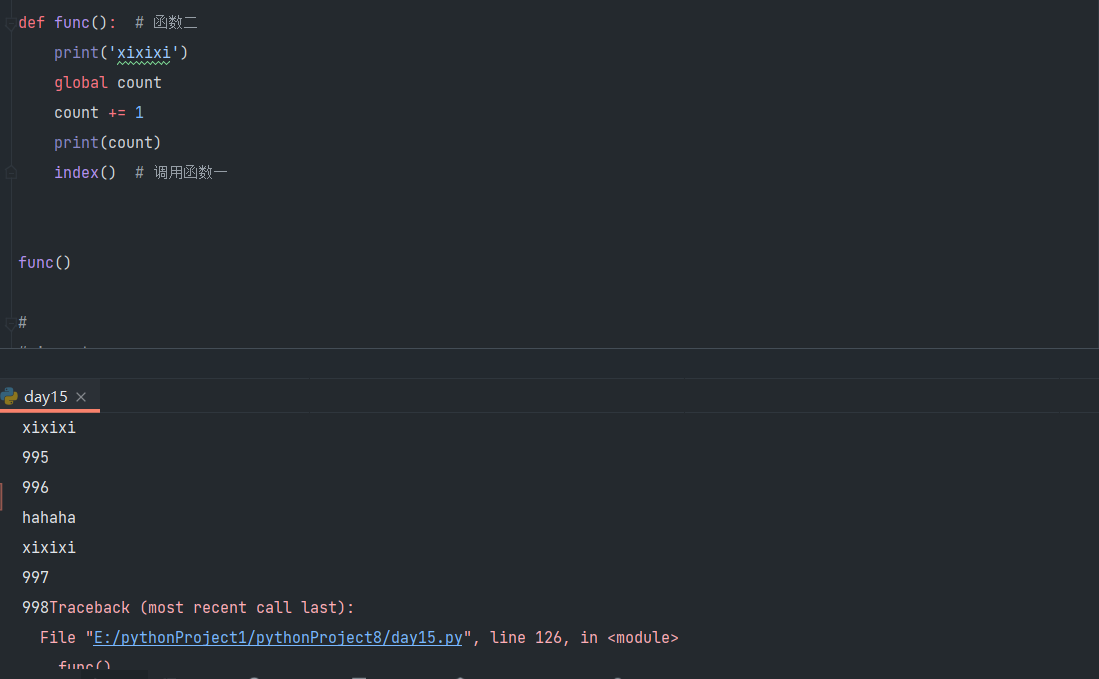Click the fold end marker beside index()
The height and width of the screenshot is (679, 1099).
pos(10,173)
